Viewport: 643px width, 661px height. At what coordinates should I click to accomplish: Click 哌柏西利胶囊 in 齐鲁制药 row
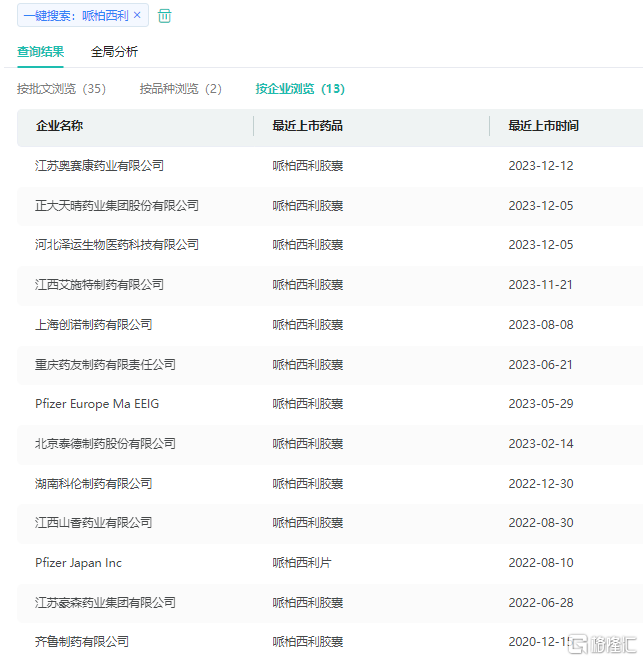coord(308,642)
